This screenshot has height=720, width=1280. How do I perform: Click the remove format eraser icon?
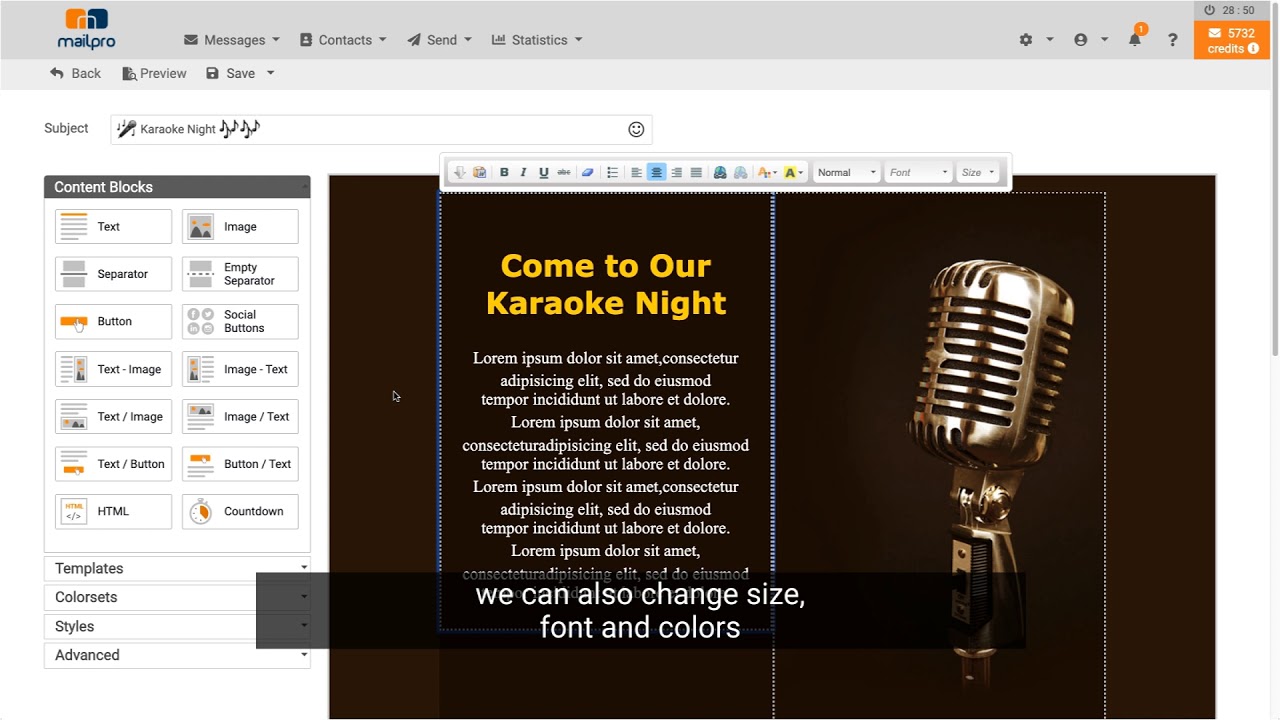[x=588, y=173]
